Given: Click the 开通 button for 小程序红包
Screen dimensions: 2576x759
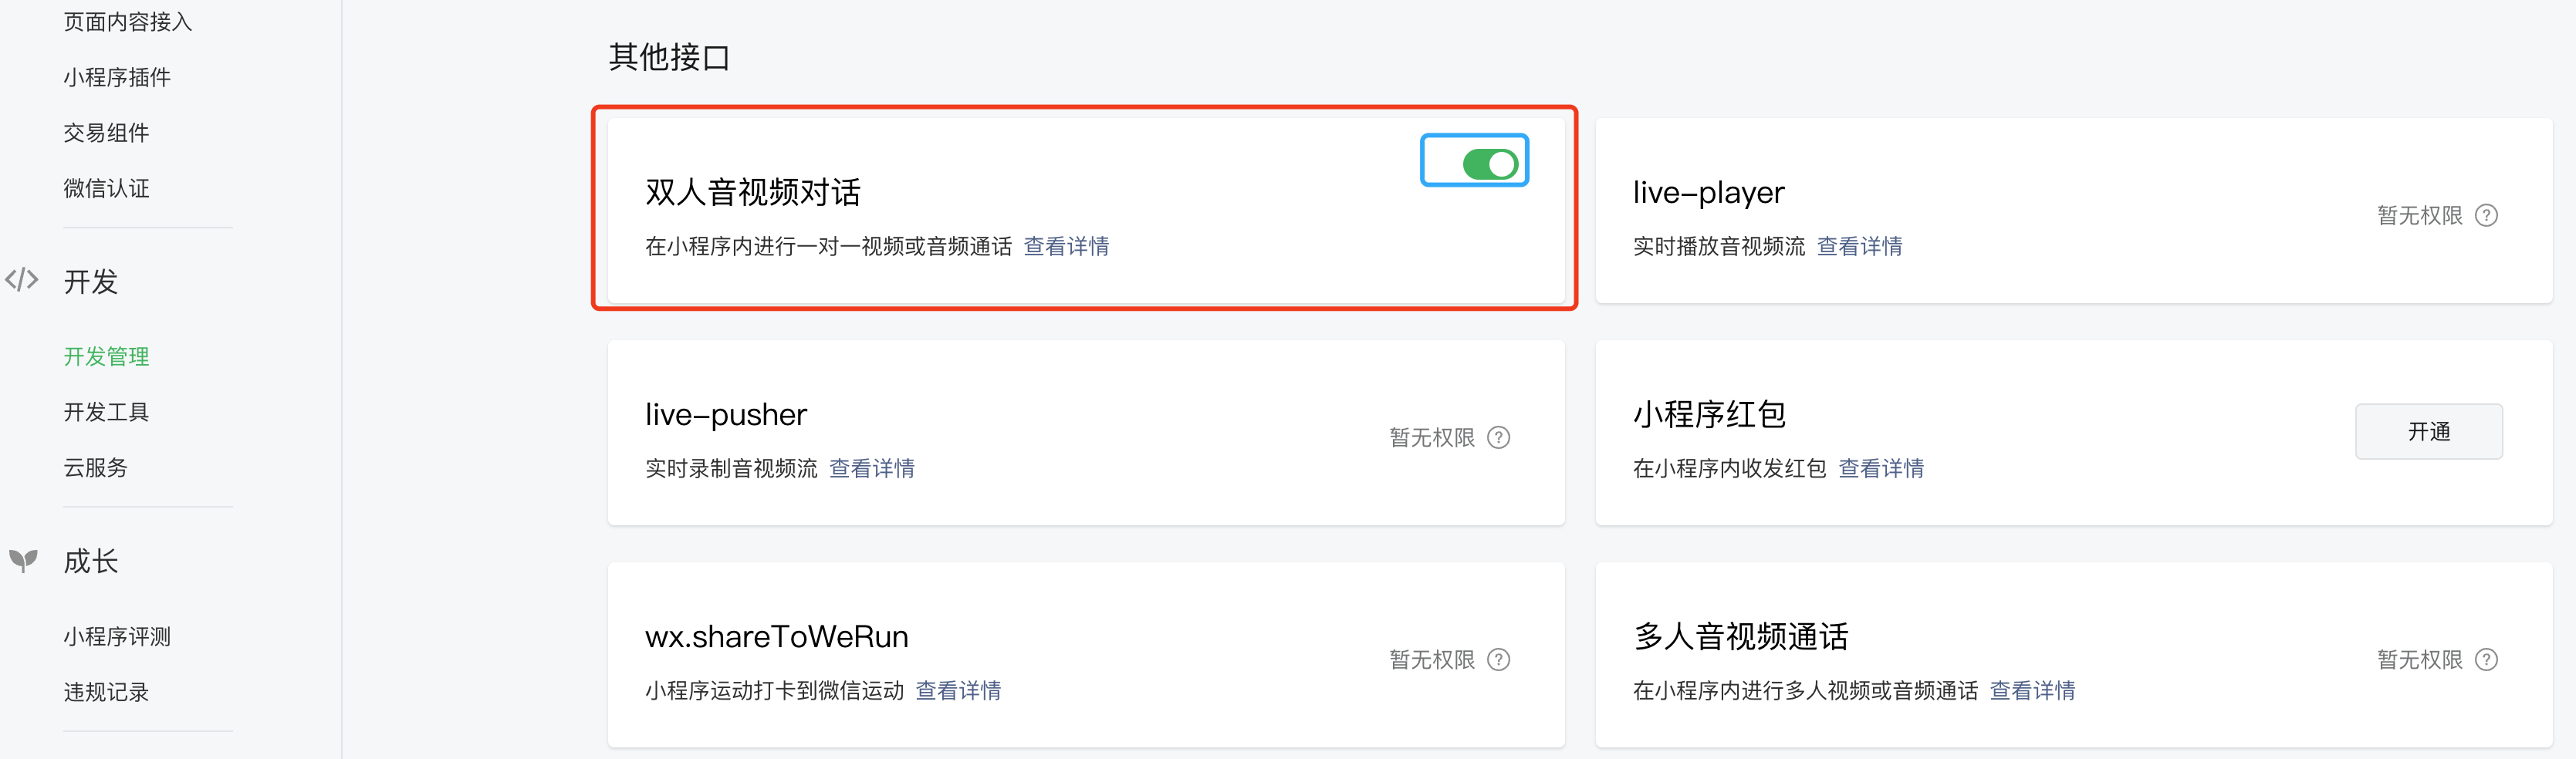Looking at the screenshot, I should point(2428,431).
